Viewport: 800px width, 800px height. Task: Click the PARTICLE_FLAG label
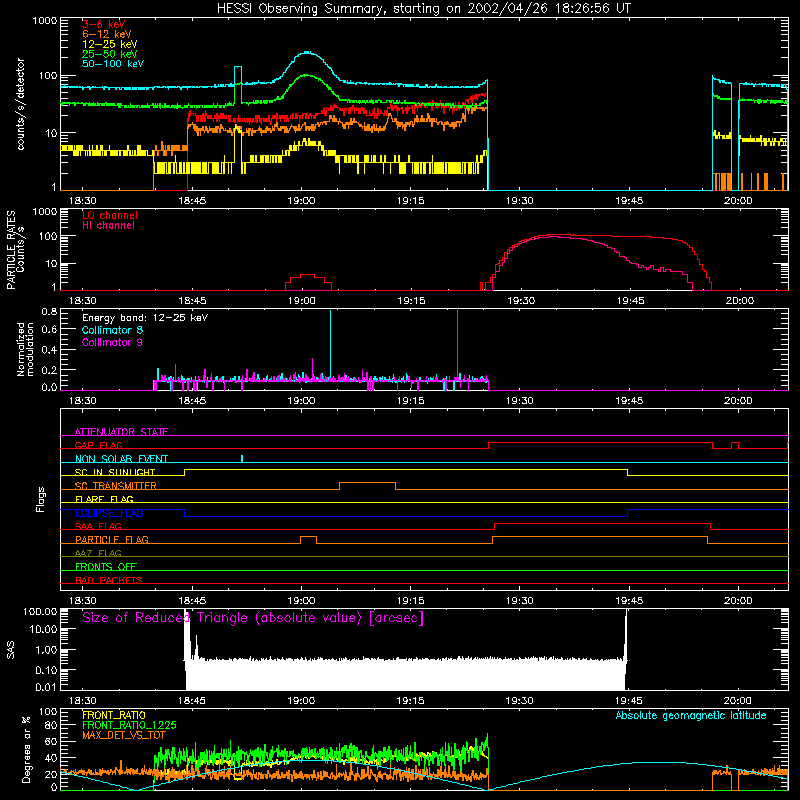[112, 540]
